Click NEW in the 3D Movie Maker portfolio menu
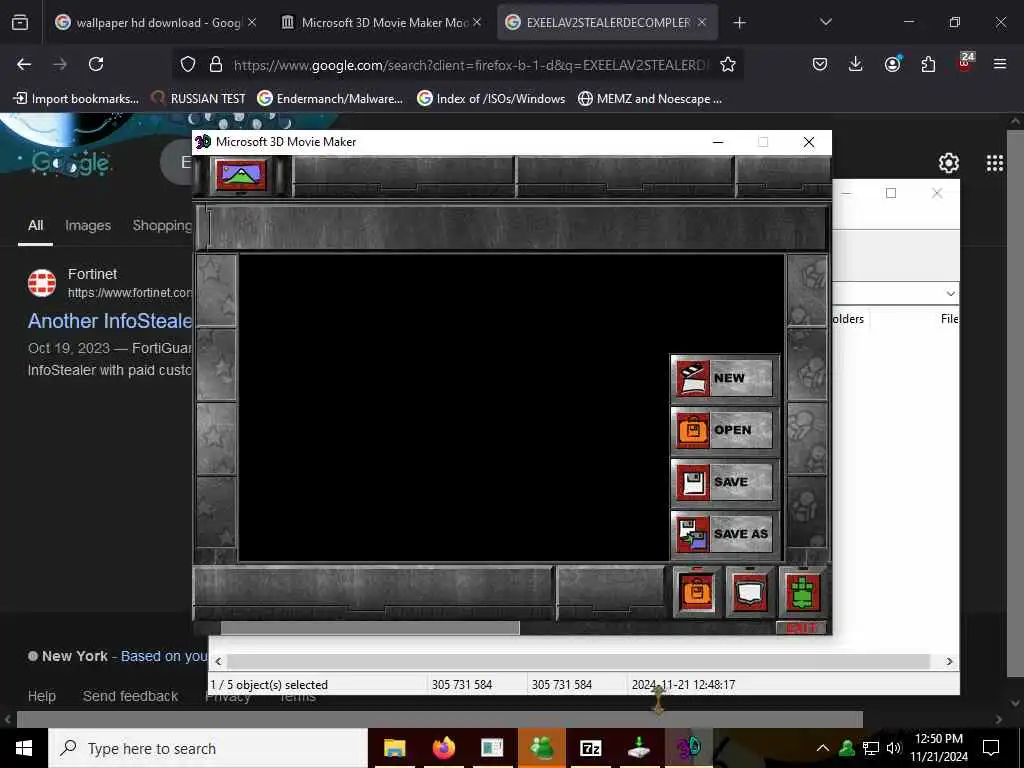1024x768 pixels. click(725, 377)
